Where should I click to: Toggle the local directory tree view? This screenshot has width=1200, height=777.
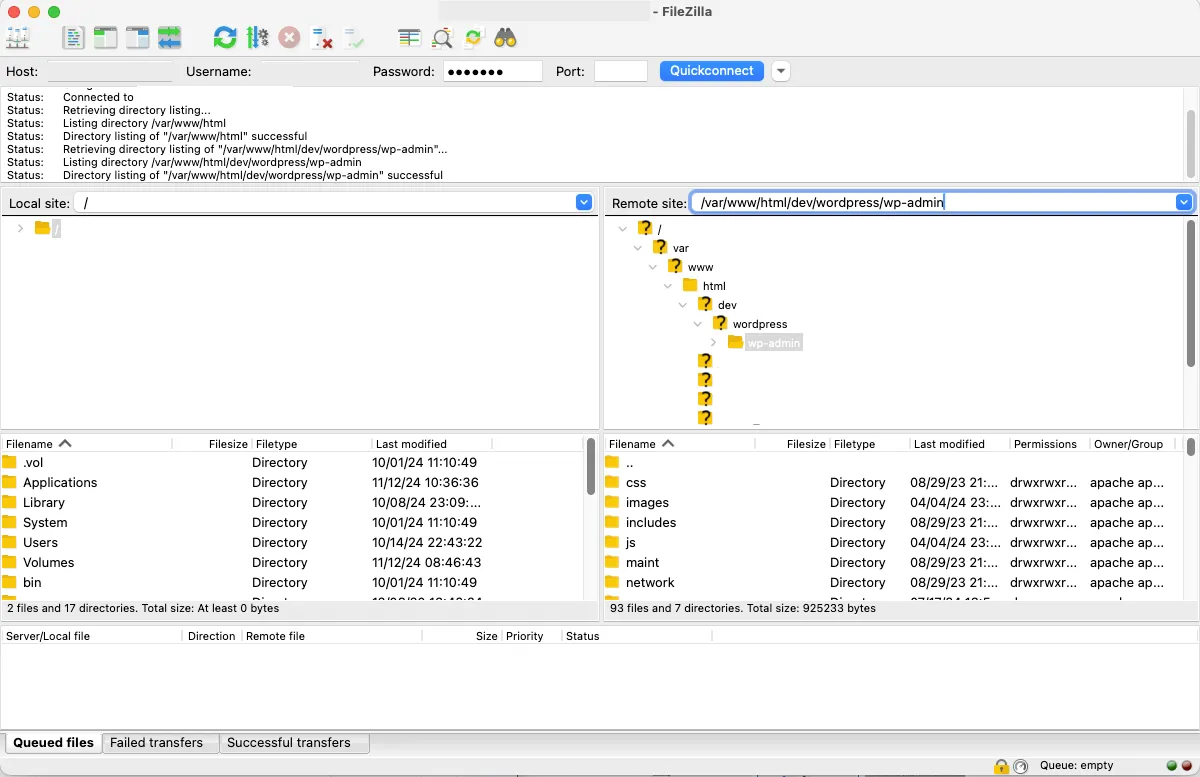coord(105,38)
